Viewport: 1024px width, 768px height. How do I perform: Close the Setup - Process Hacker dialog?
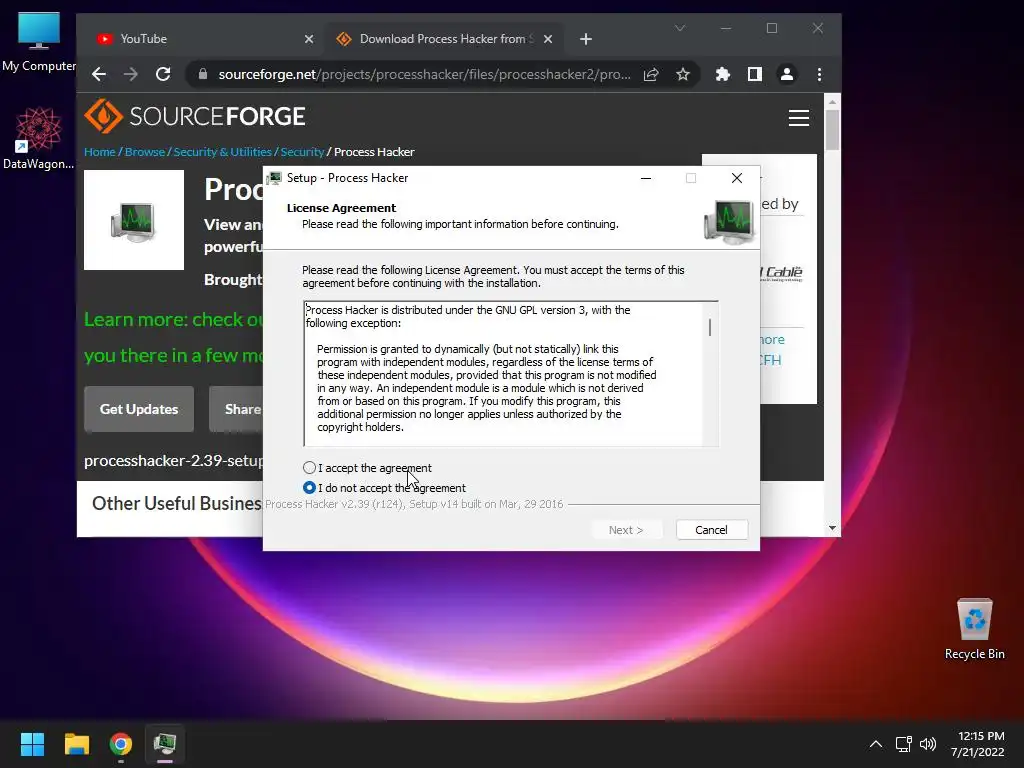click(x=737, y=178)
